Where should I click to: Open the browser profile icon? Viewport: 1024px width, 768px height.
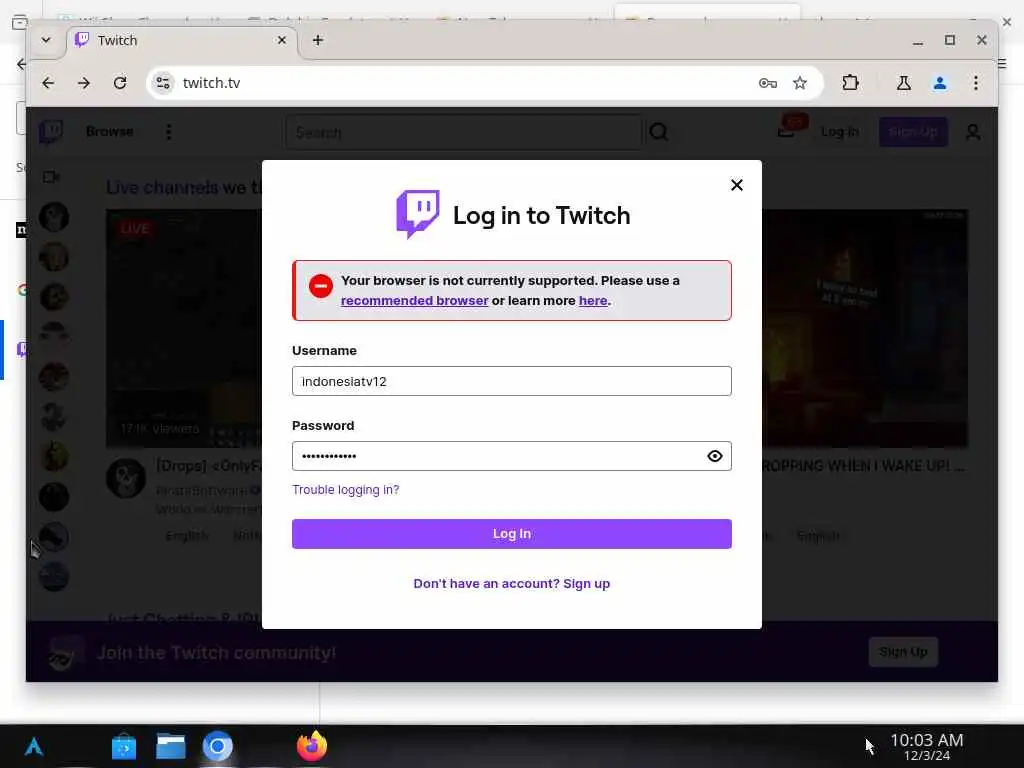[x=940, y=83]
